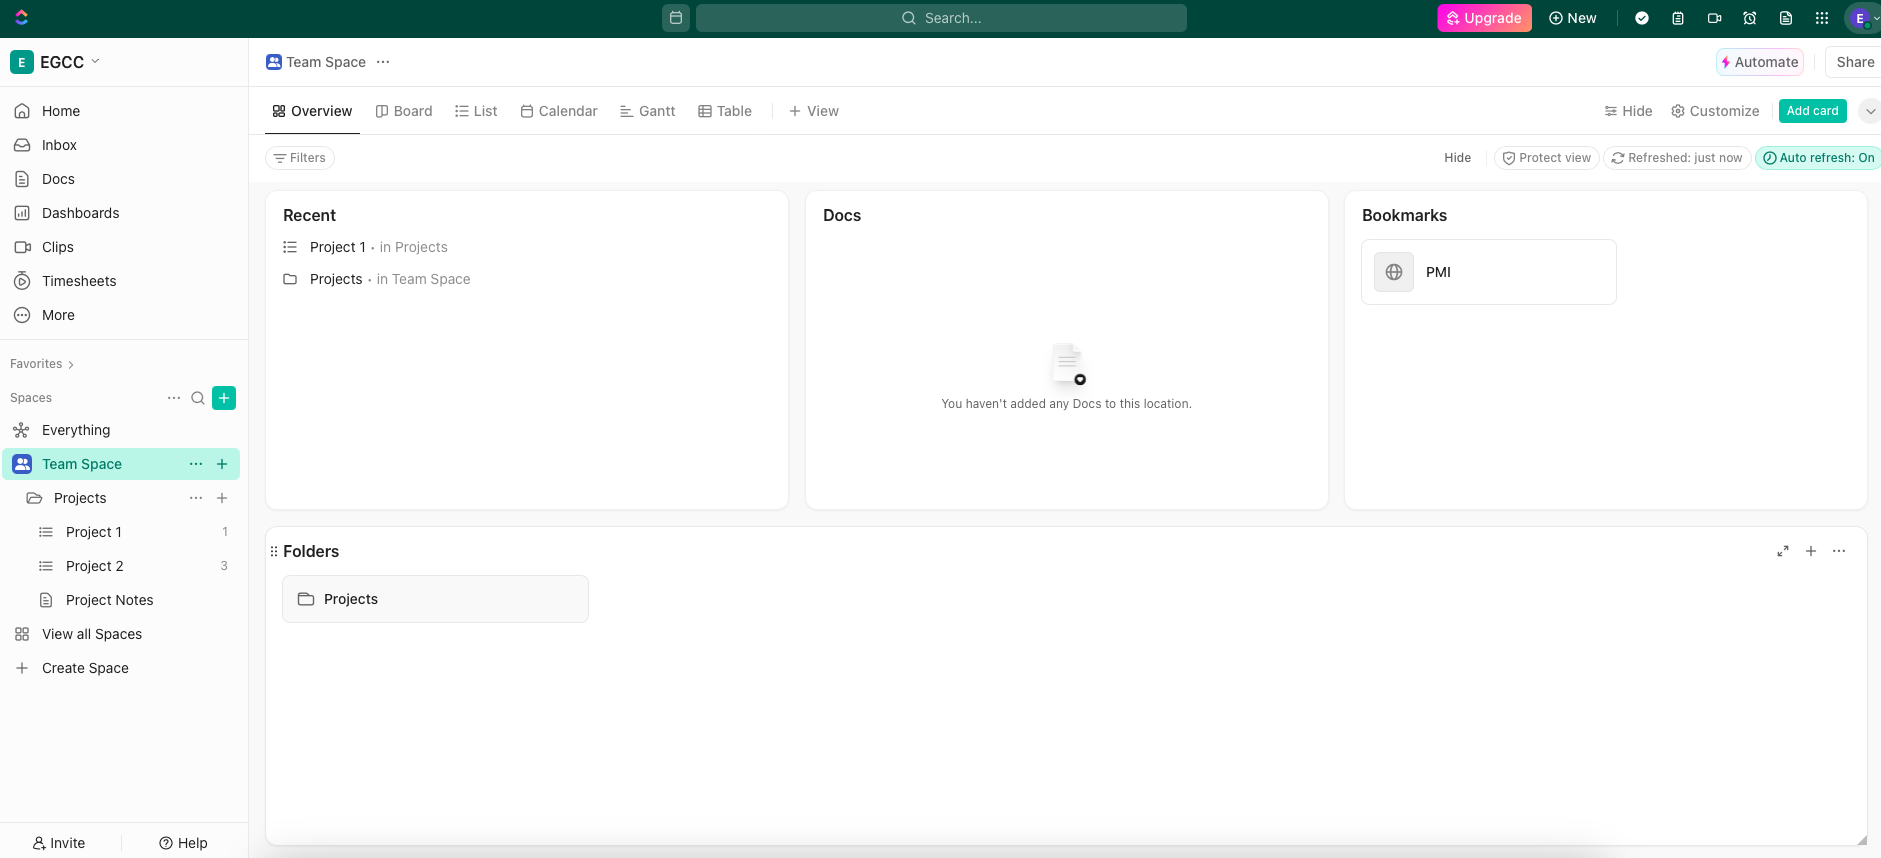Open the Projects folder ellipsis in the sidebar
The height and width of the screenshot is (858, 1881).
tap(196, 498)
